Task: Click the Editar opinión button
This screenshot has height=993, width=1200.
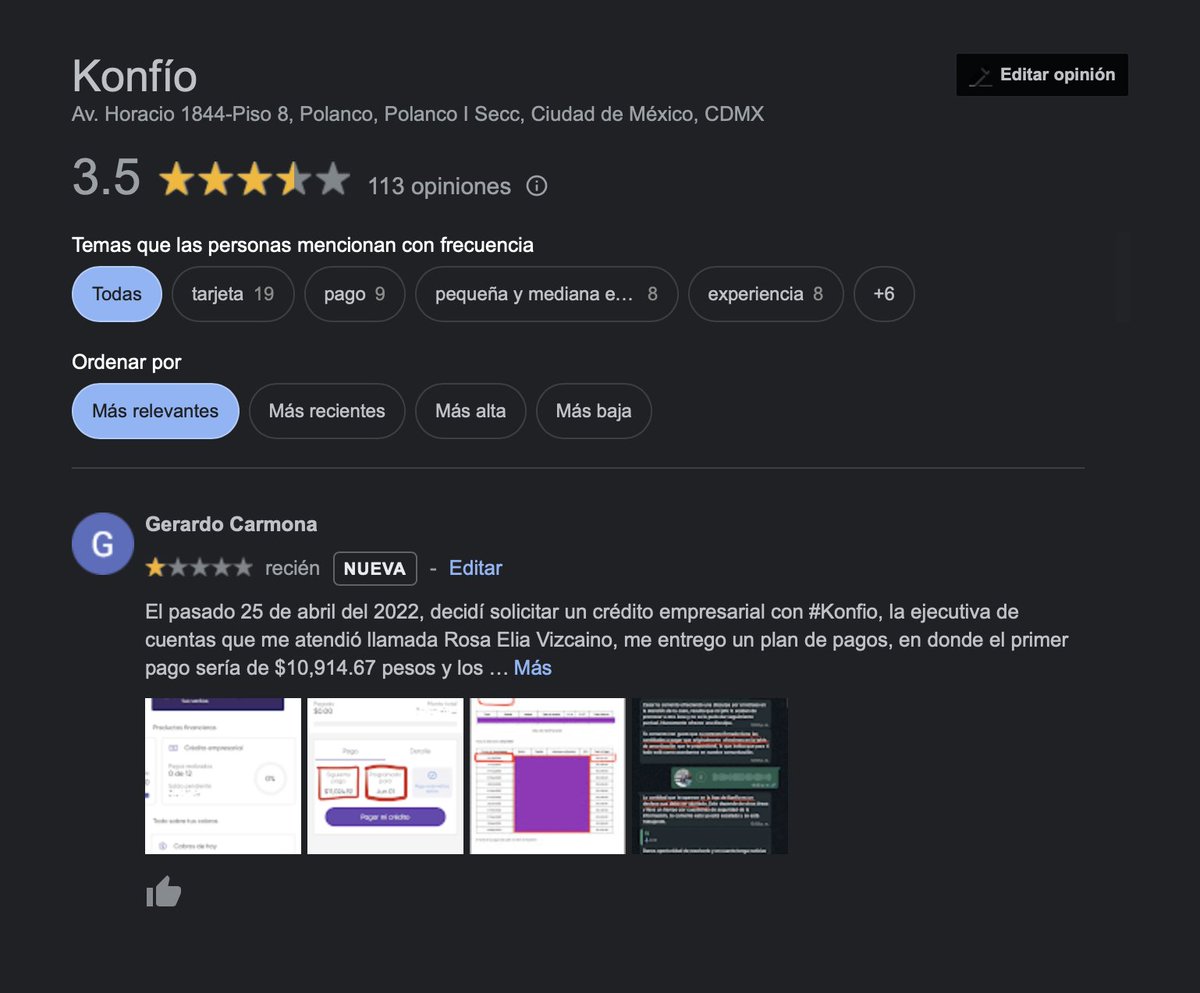Action: click(x=1042, y=75)
